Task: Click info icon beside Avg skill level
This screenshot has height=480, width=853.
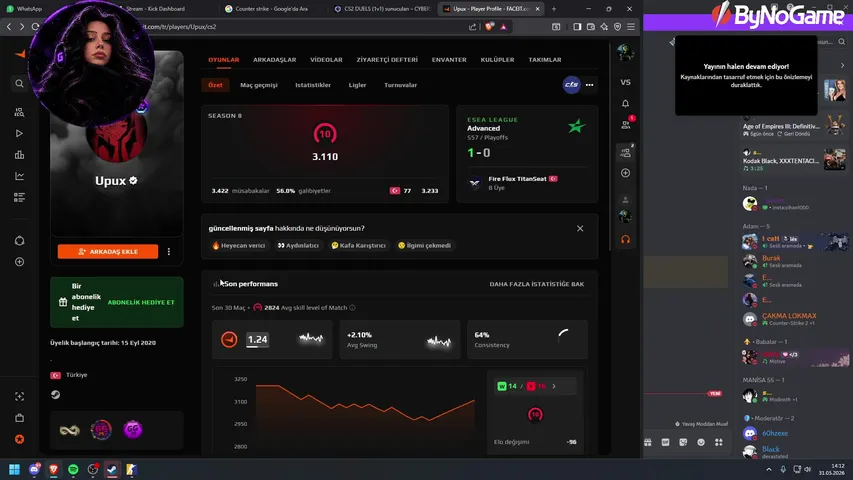Action: point(352,307)
